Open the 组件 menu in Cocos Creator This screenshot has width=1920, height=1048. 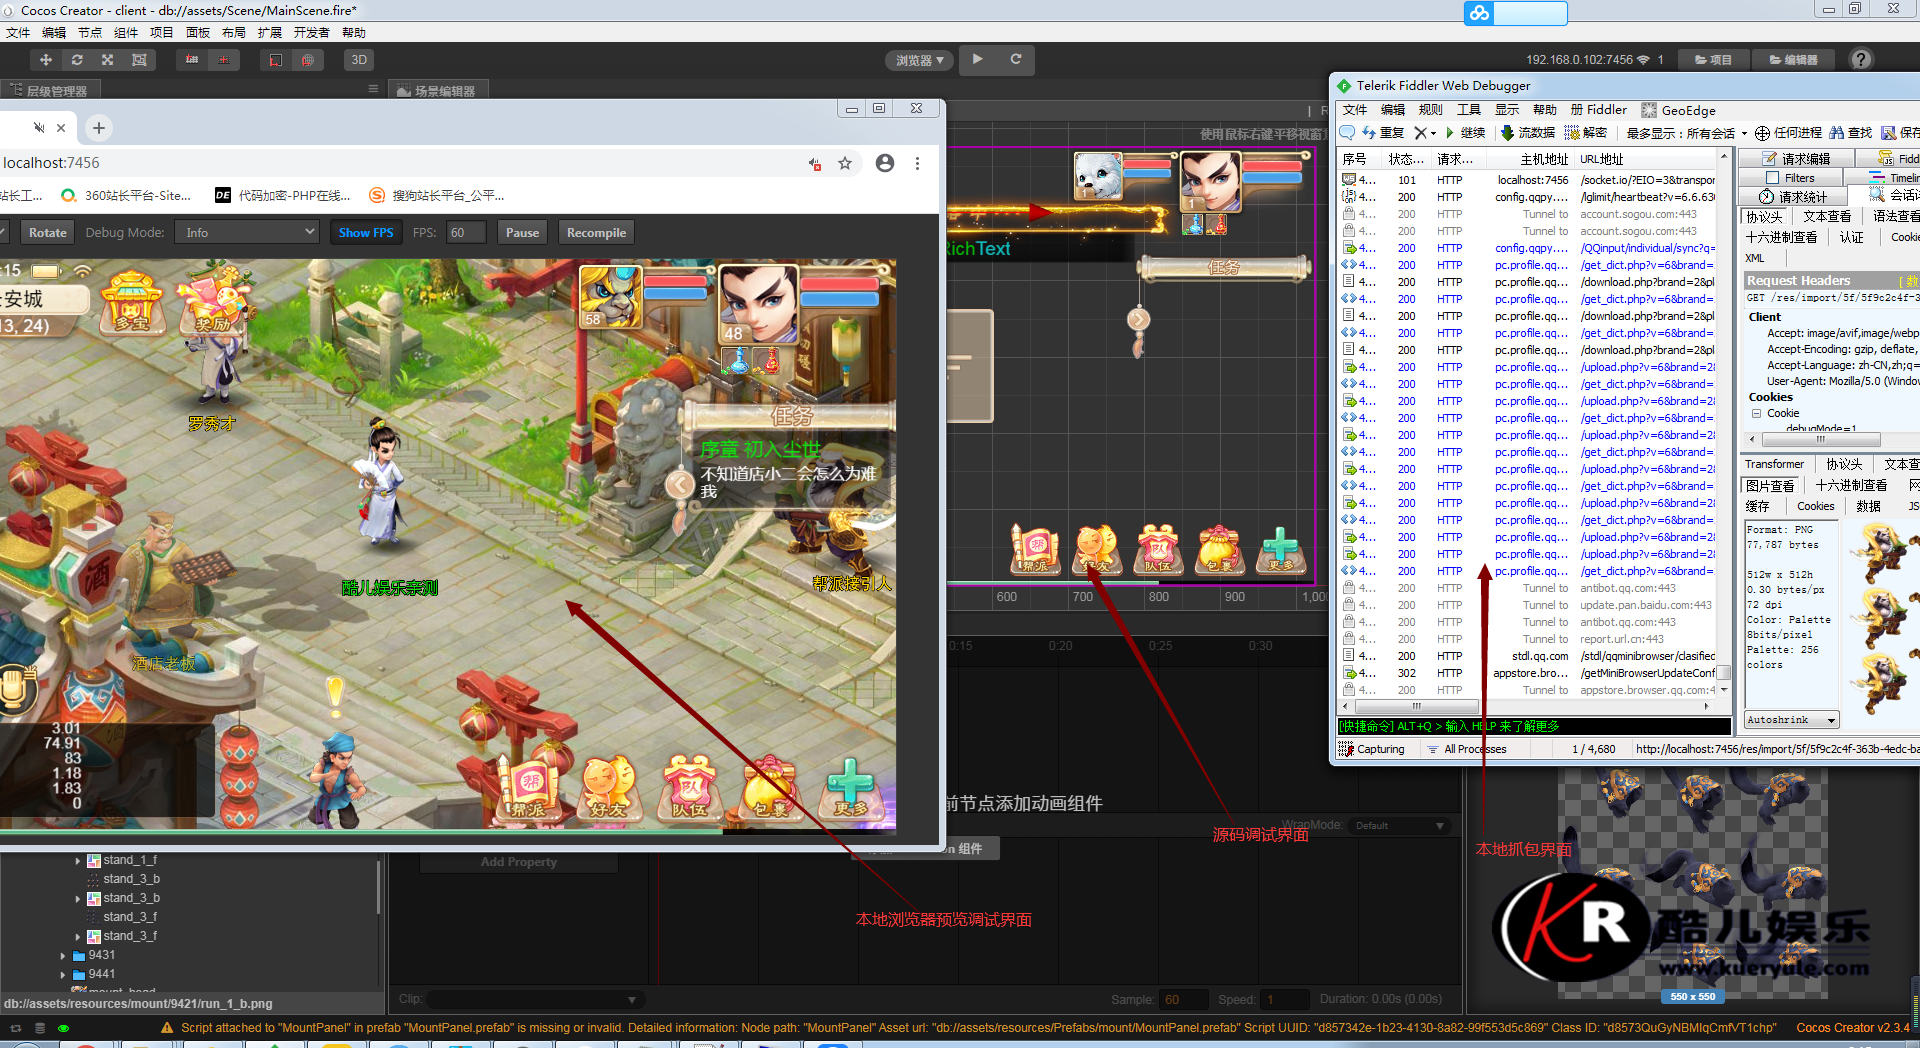[x=126, y=33]
